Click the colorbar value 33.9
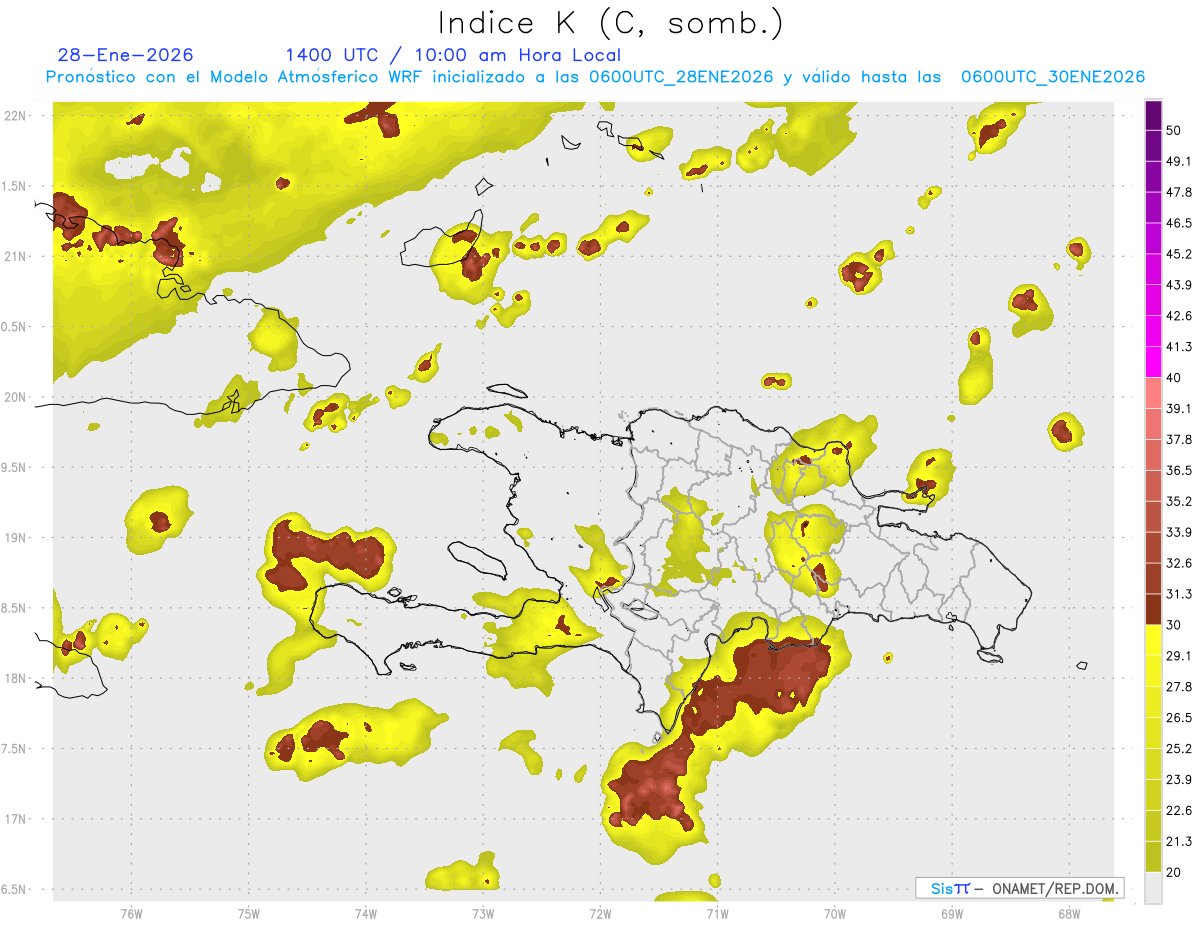Image resolution: width=1200 pixels, height=927 pixels. (1179, 532)
